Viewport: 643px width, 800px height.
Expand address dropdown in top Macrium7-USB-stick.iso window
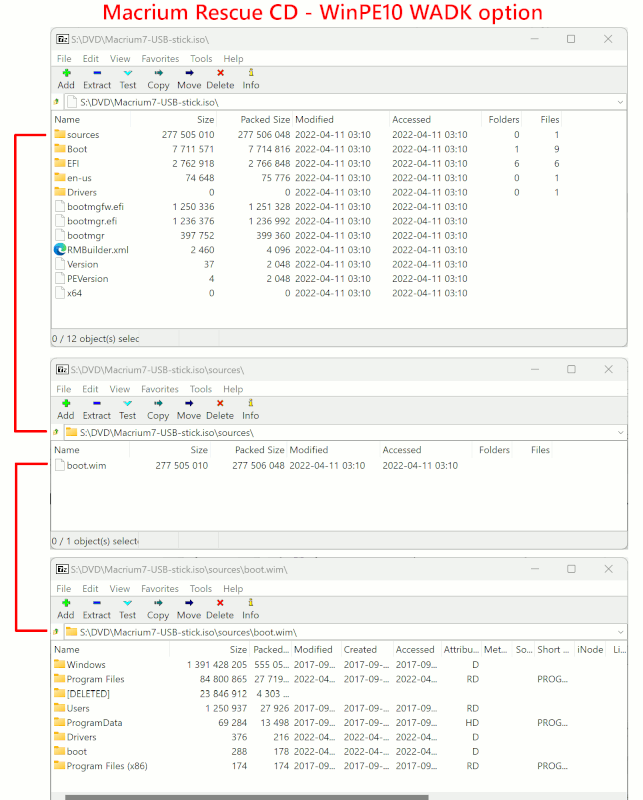[620, 102]
